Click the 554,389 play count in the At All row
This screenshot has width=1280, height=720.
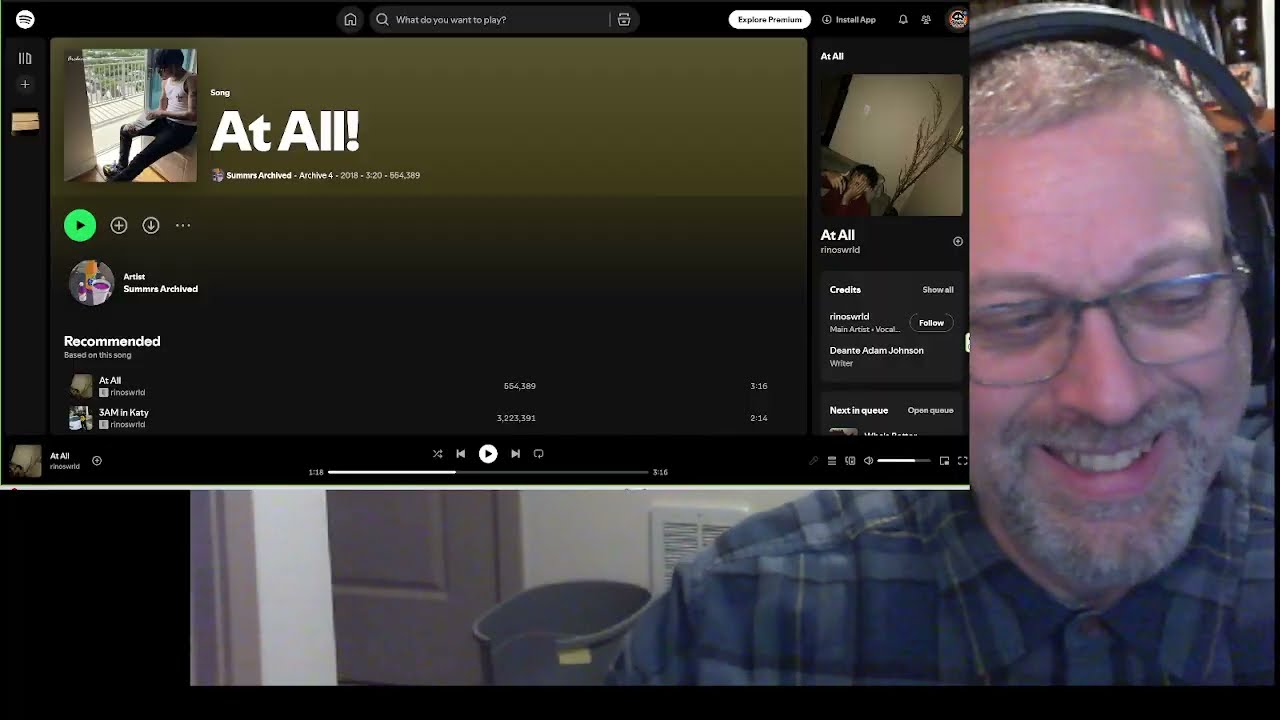520,386
